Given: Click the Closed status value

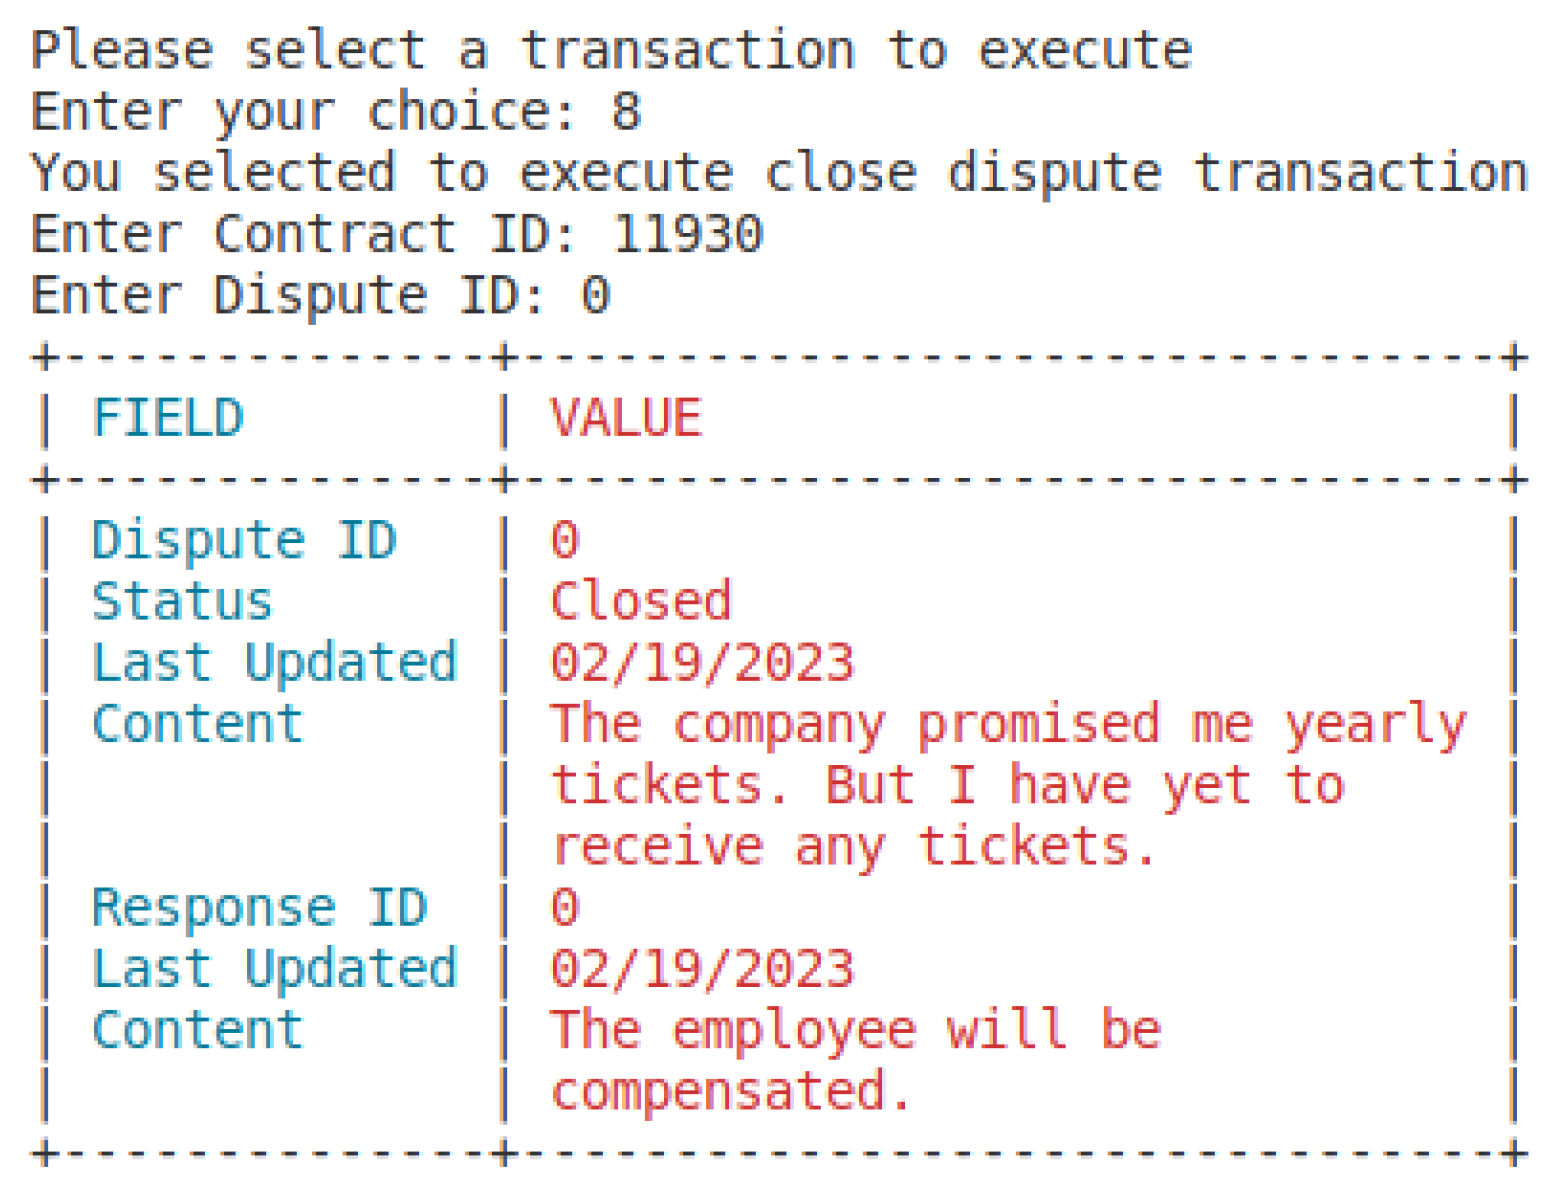Looking at the screenshot, I should click(641, 602).
